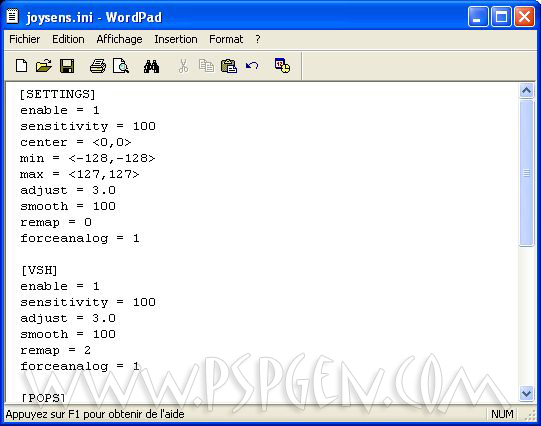
Task: Open a file using the folder icon
Action: pyautogui.click(x=43, y=66)
